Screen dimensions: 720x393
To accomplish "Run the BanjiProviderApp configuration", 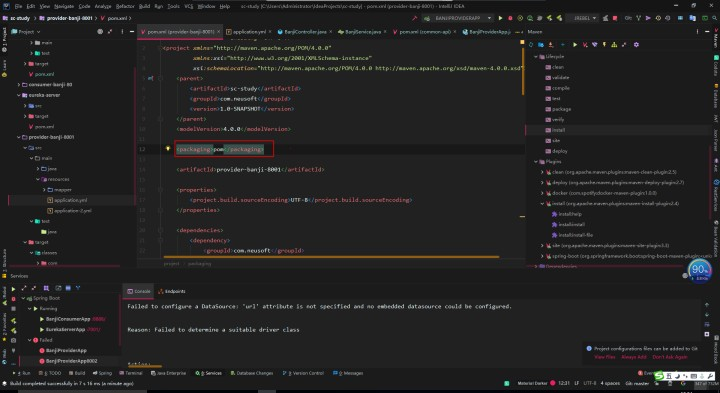I will pos(501,18).
